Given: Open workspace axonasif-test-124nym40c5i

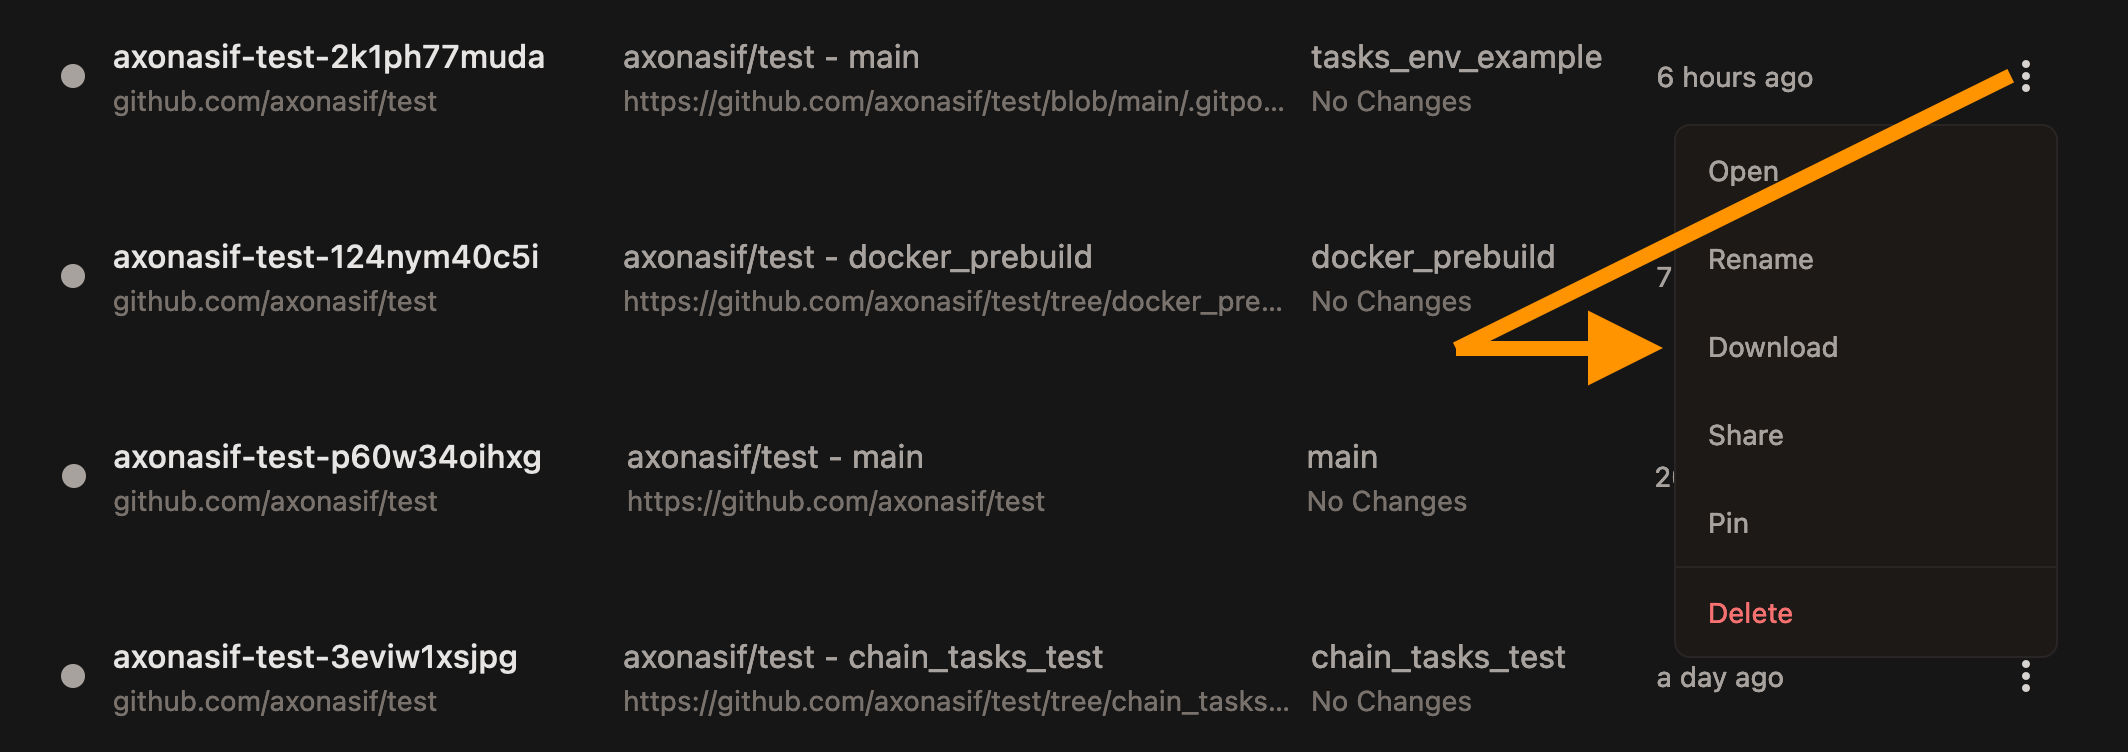Looking at the screenshot, I should (x=327, y=257).
